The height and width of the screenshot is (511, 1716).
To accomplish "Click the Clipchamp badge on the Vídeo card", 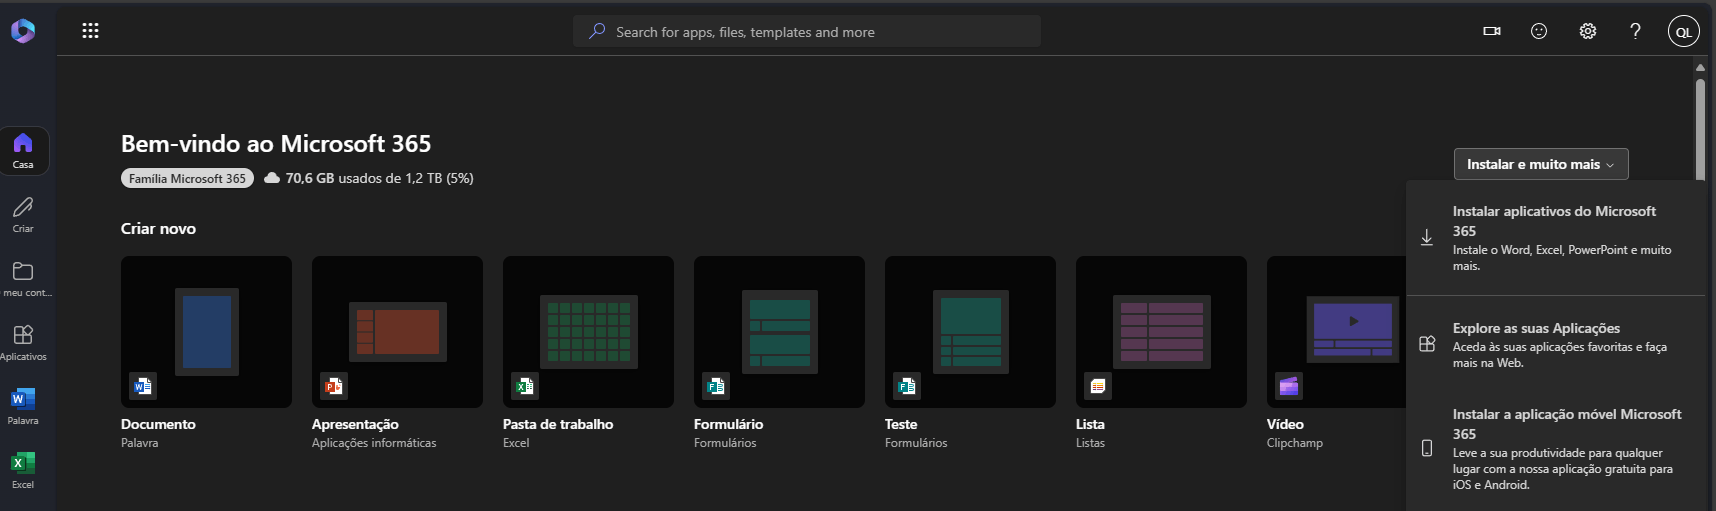I will click(x=1289, y=386).
